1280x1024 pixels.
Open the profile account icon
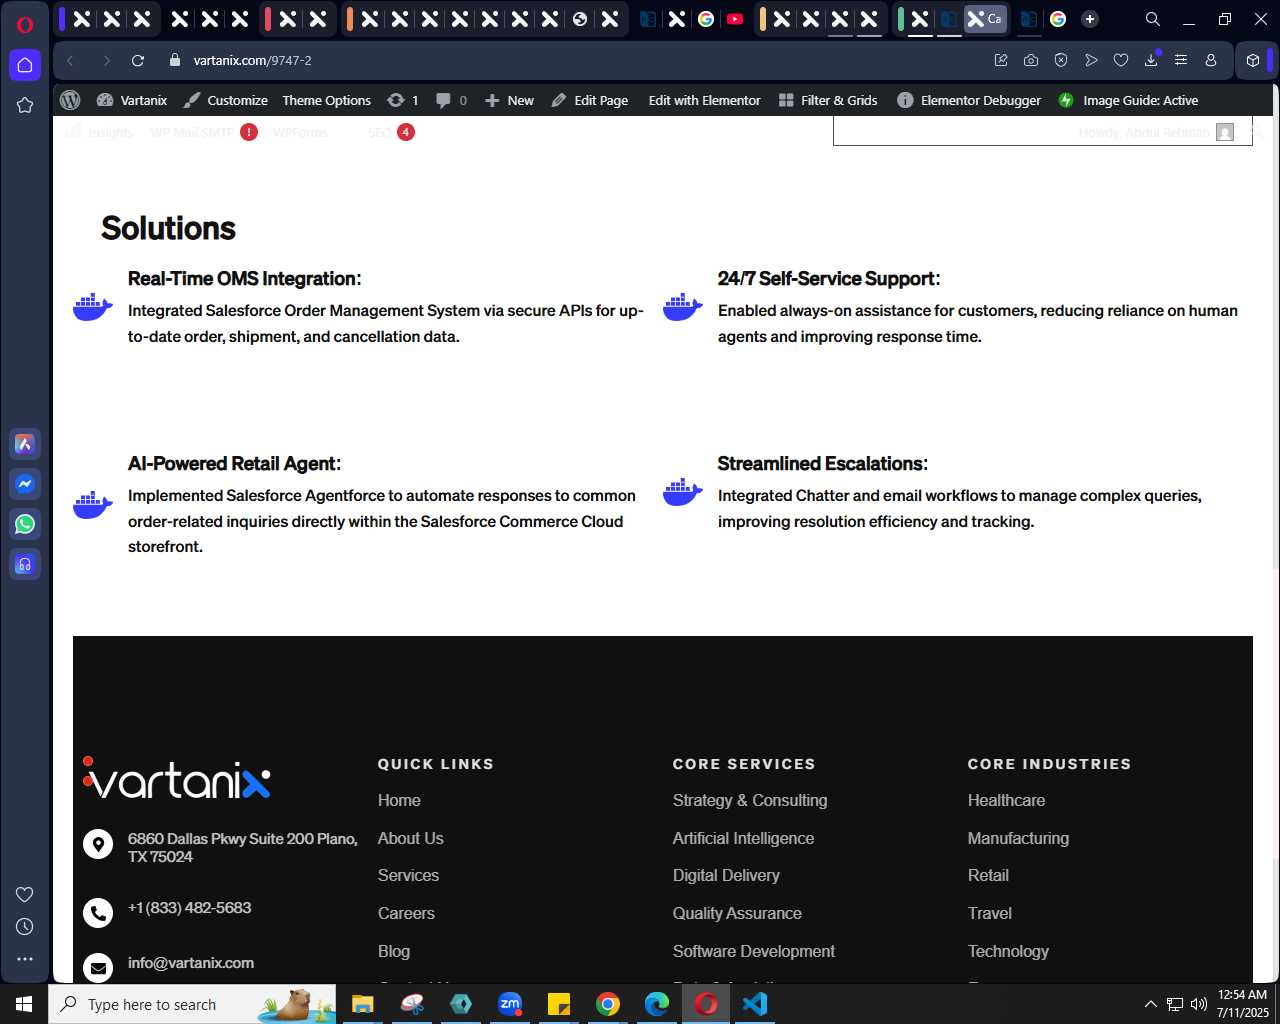pyautogui.click(x=1211, y=60)
